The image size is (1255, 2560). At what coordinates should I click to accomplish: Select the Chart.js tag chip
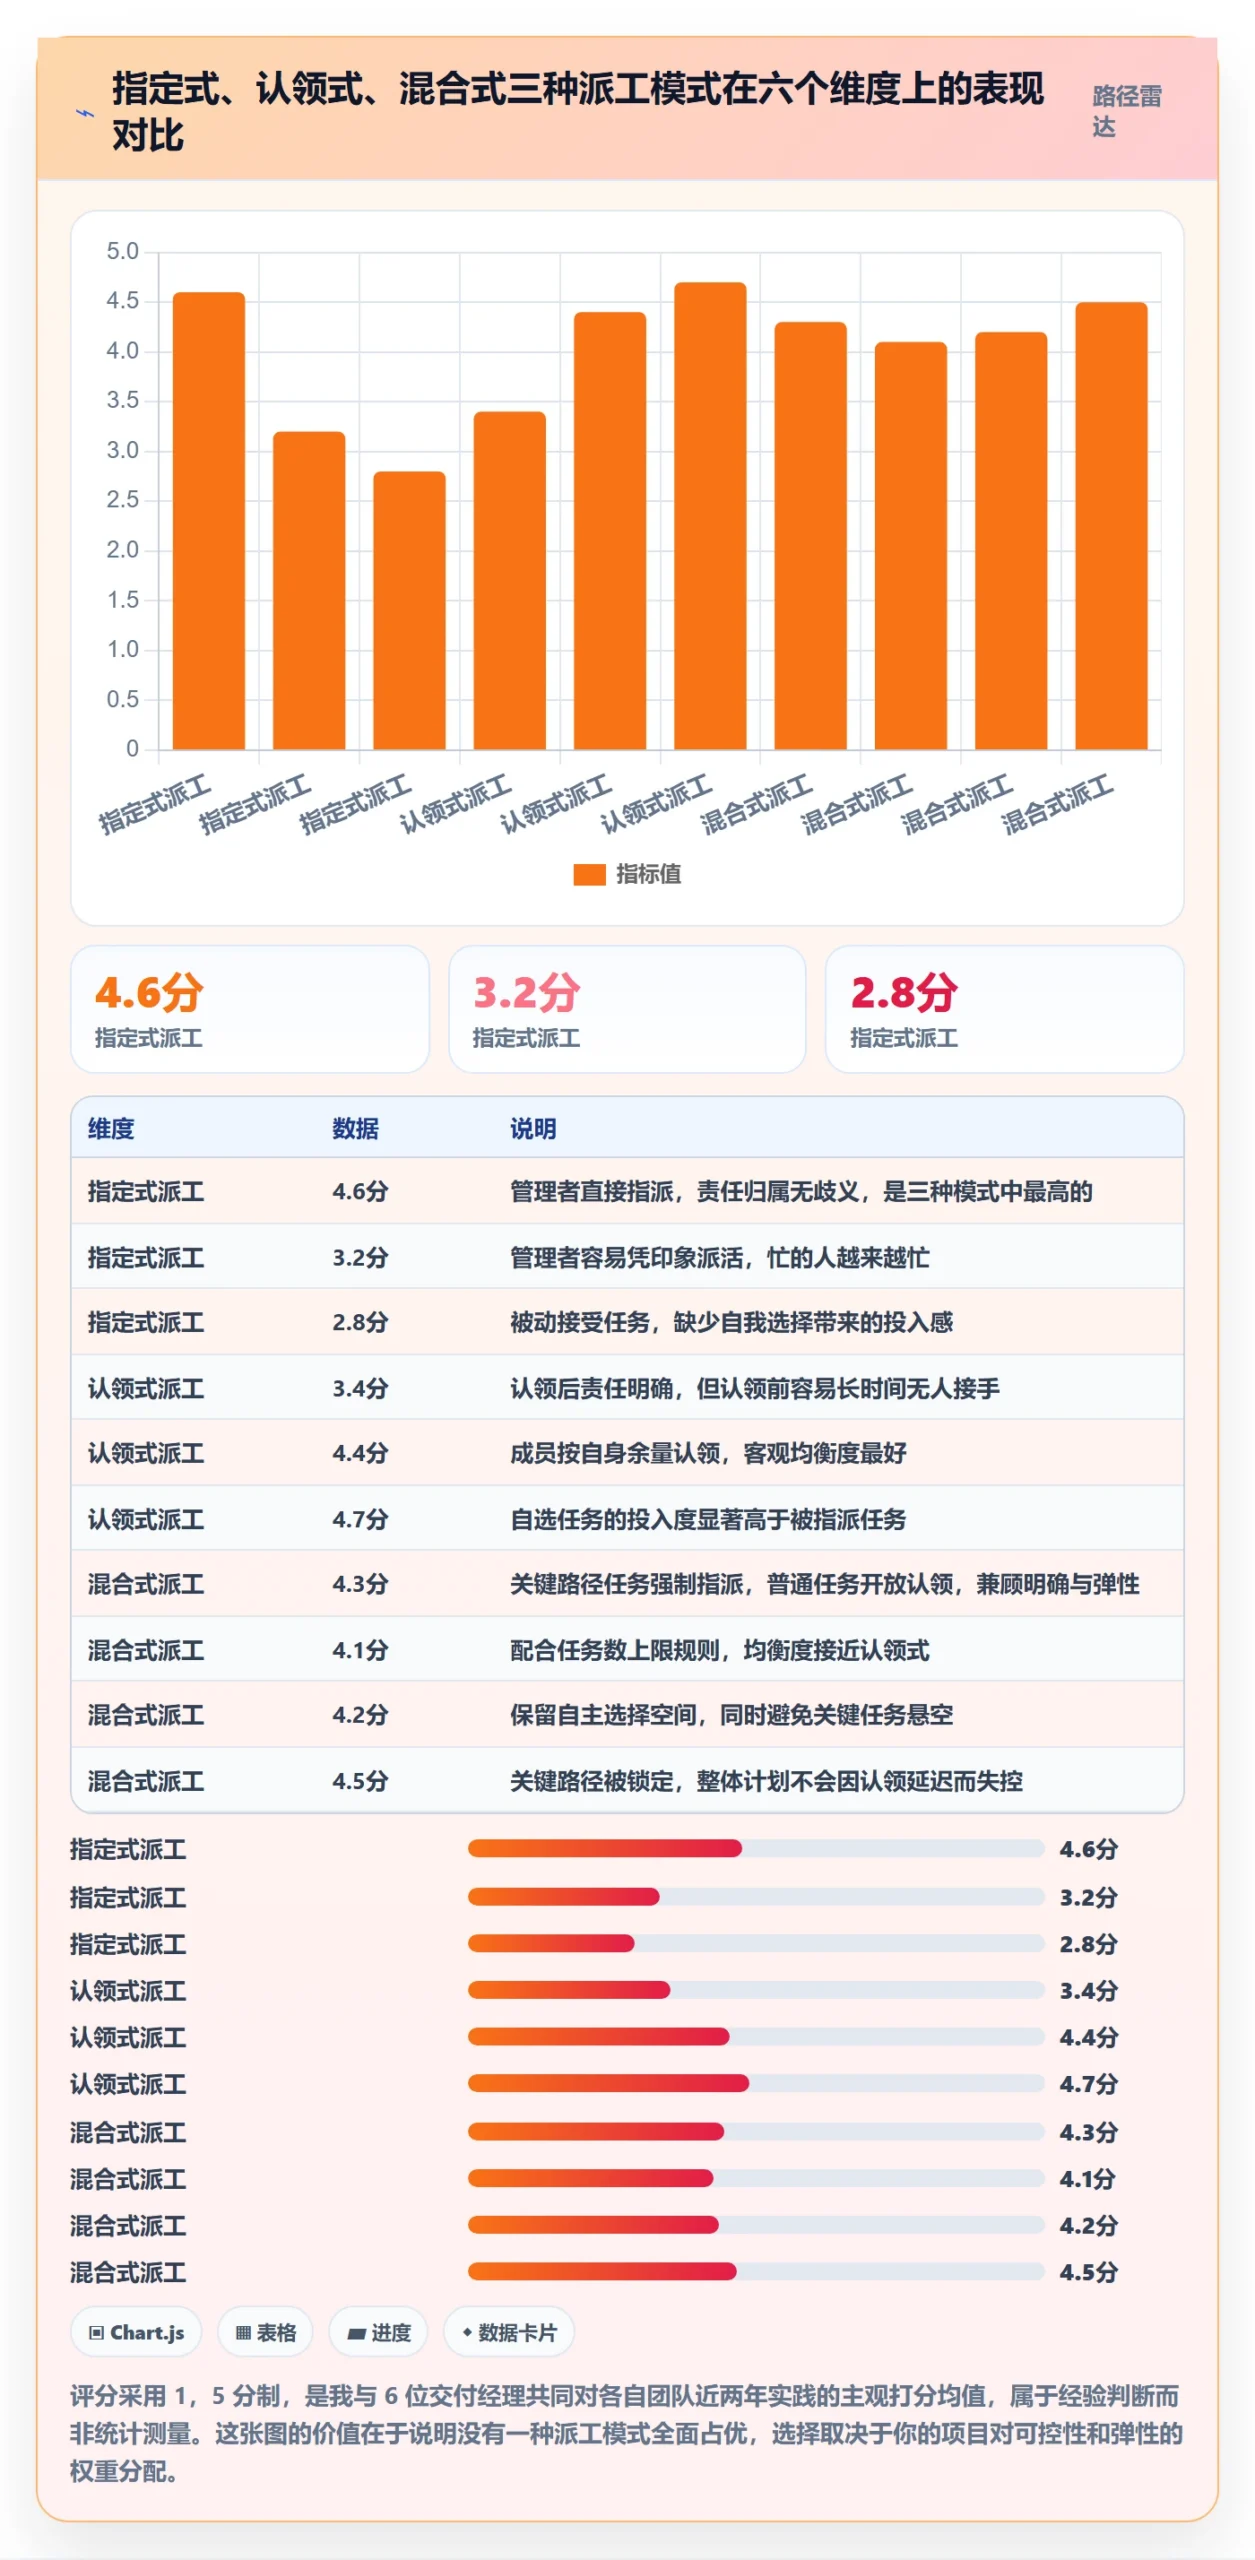pyautogui.click(x=136, y=2333)
